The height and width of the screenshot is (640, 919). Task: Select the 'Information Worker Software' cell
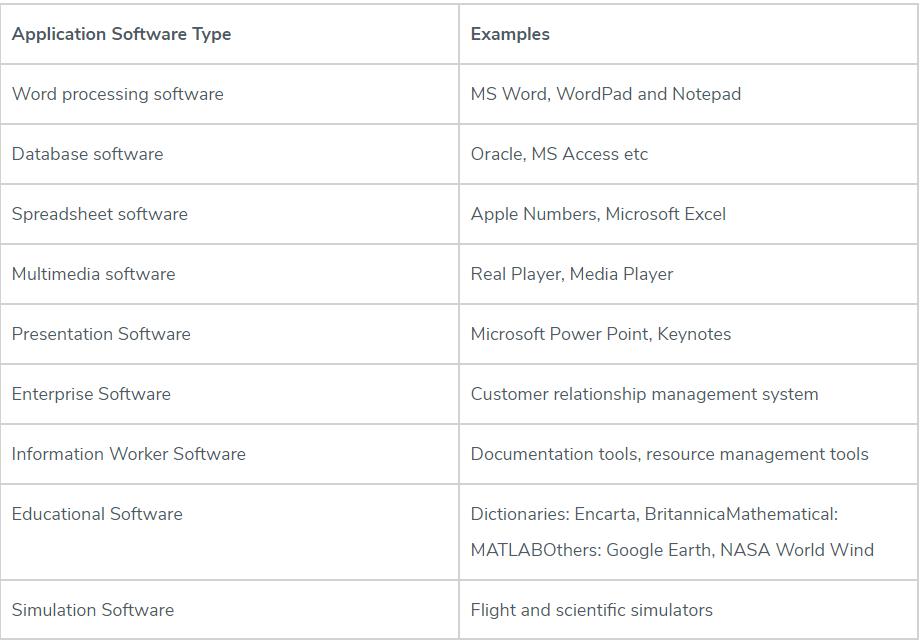point(128,454)
